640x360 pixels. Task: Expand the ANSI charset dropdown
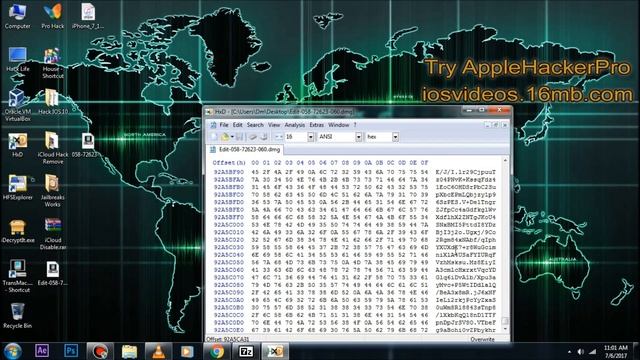[x=359, y=137]
